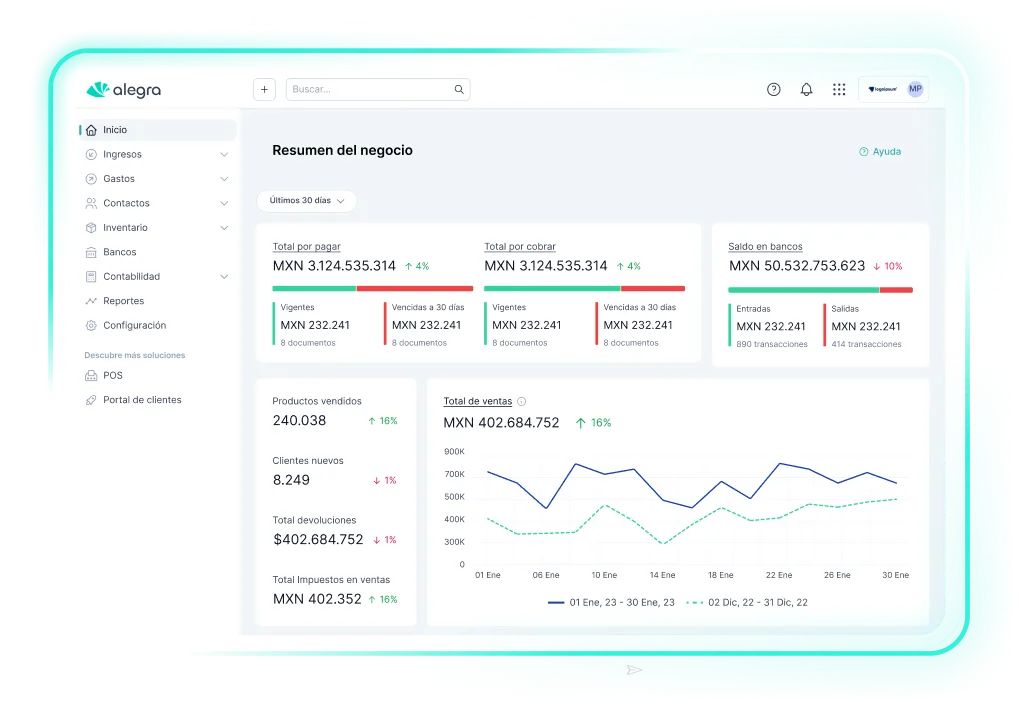
Task: Click the Total de ventas info icon
Action: point(521,402)
